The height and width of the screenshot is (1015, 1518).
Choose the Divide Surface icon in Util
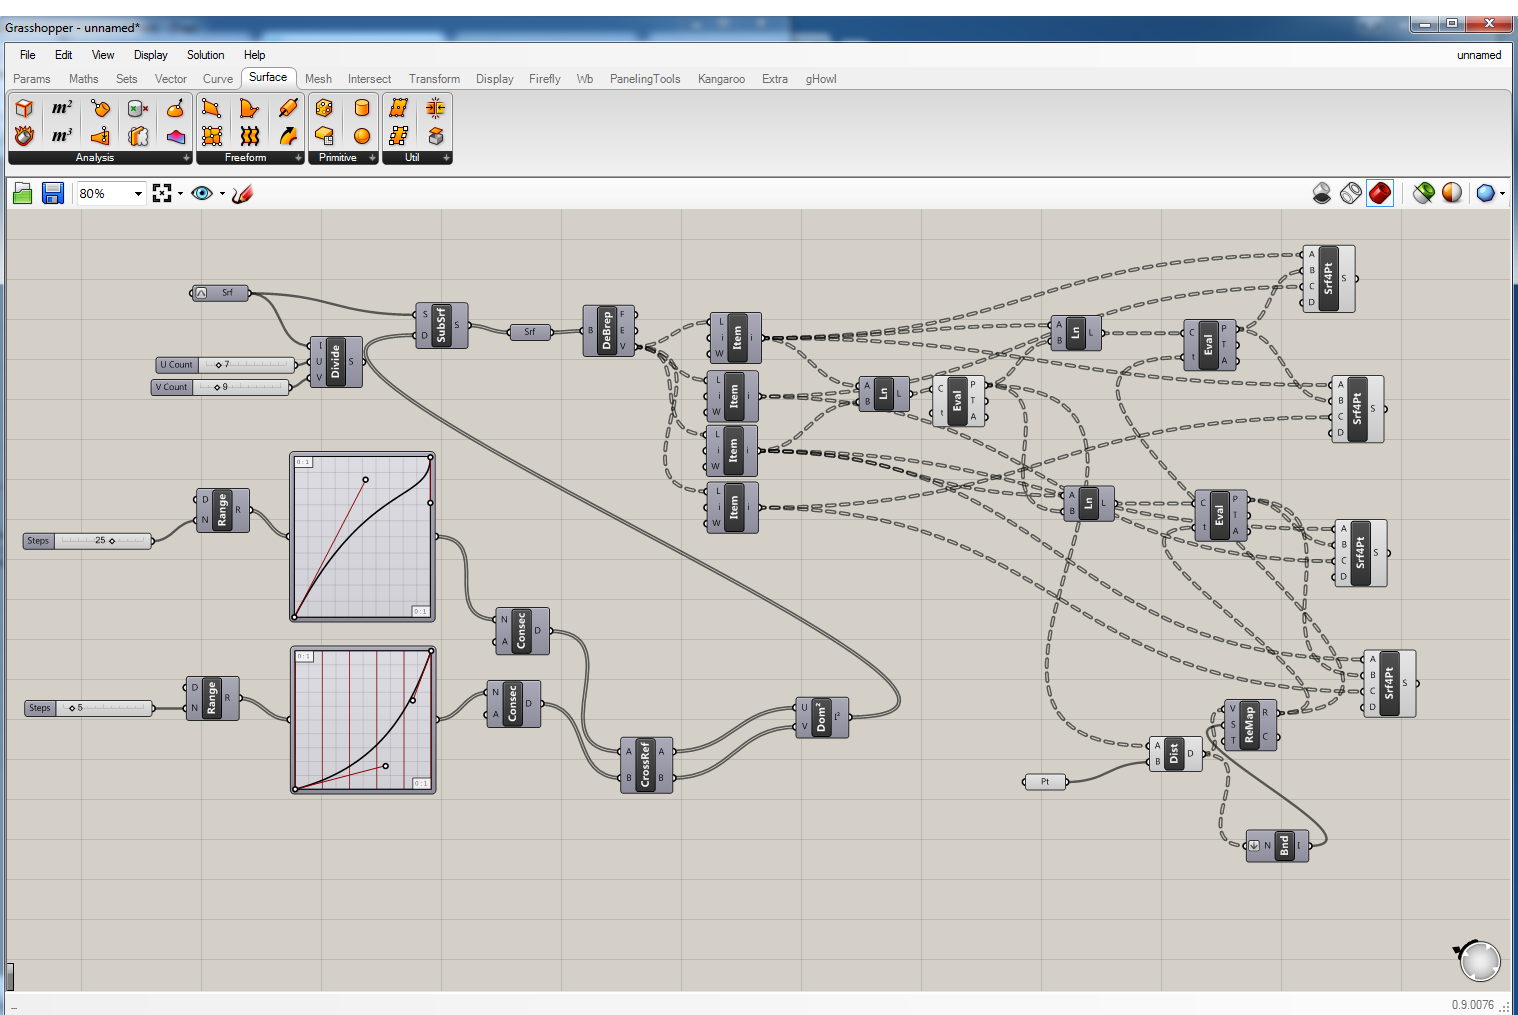pyautogui.click(x=398, y=108)
